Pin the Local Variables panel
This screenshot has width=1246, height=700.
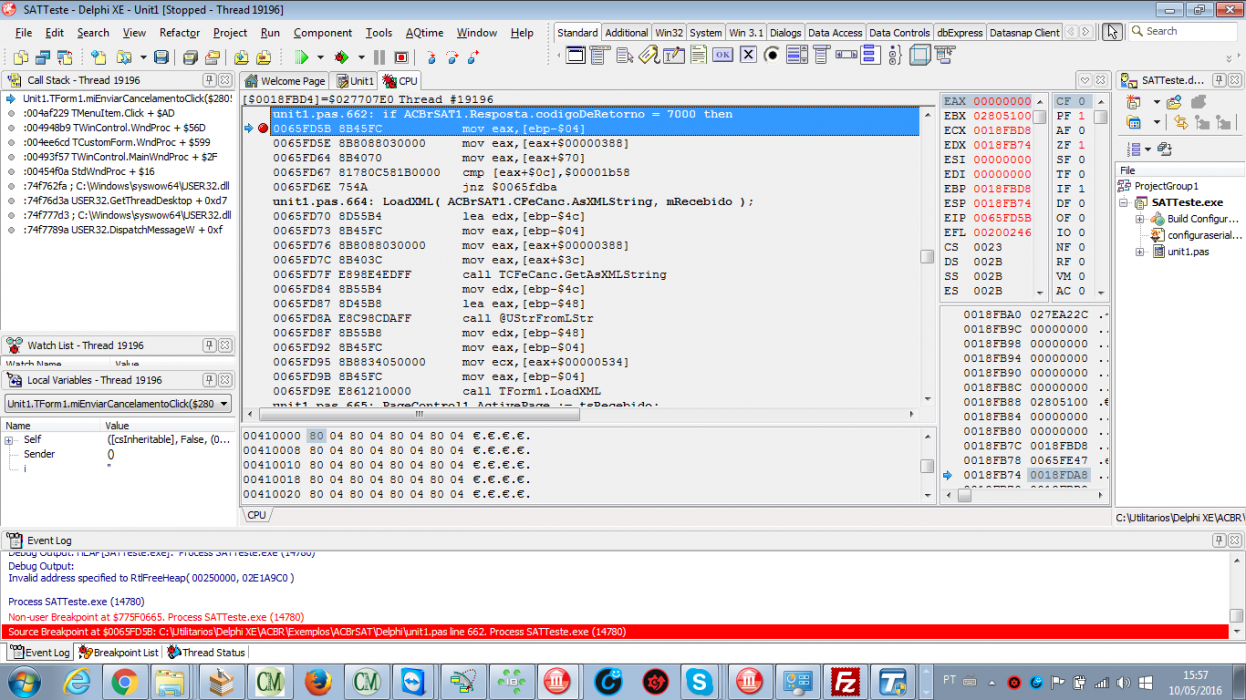point(209,380)
